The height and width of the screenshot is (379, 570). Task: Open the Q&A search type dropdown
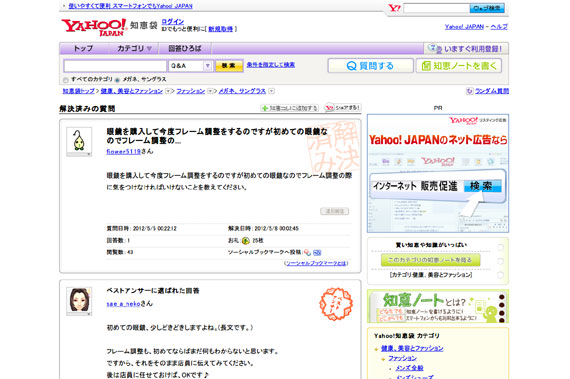(x=190, y=66)
